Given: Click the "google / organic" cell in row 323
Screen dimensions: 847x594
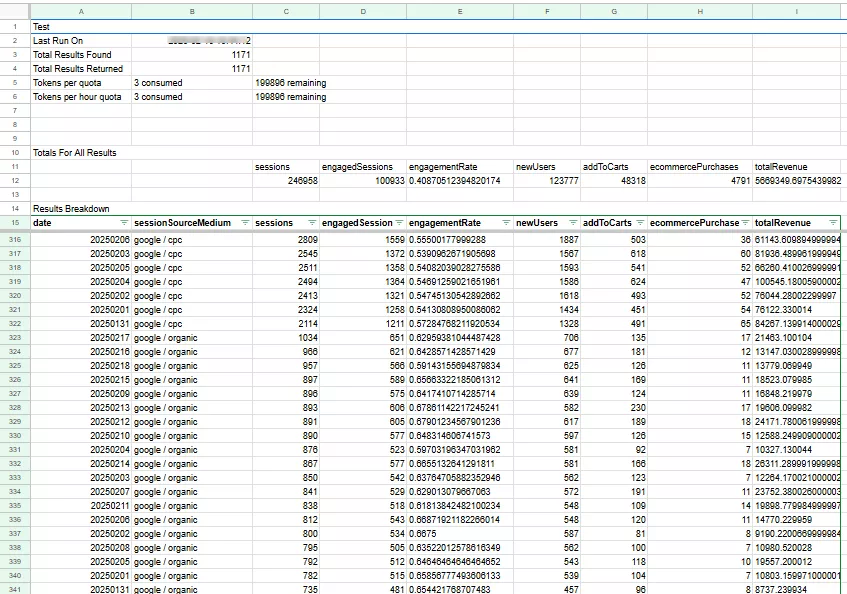Looking at the screenshot, I should 192,338.
